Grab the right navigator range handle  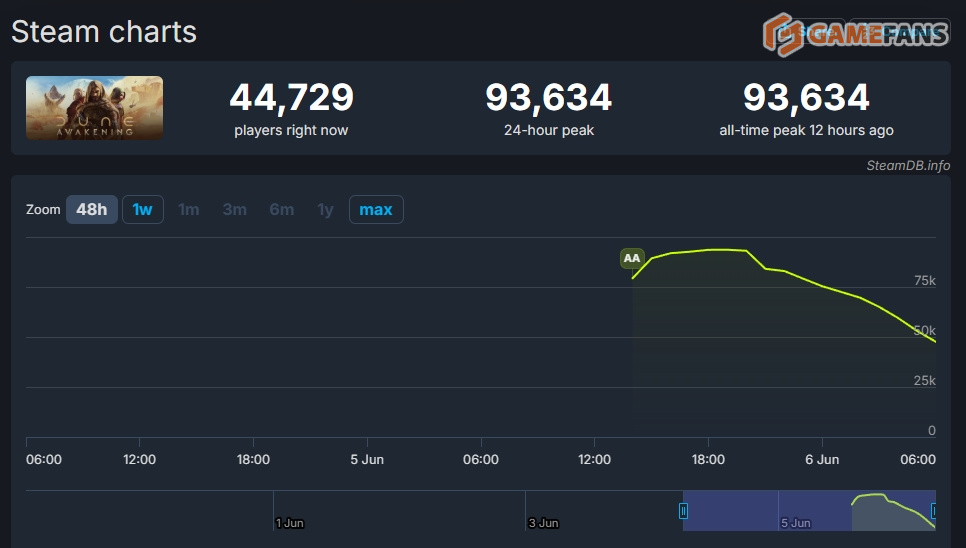click(x=934, y=510)
